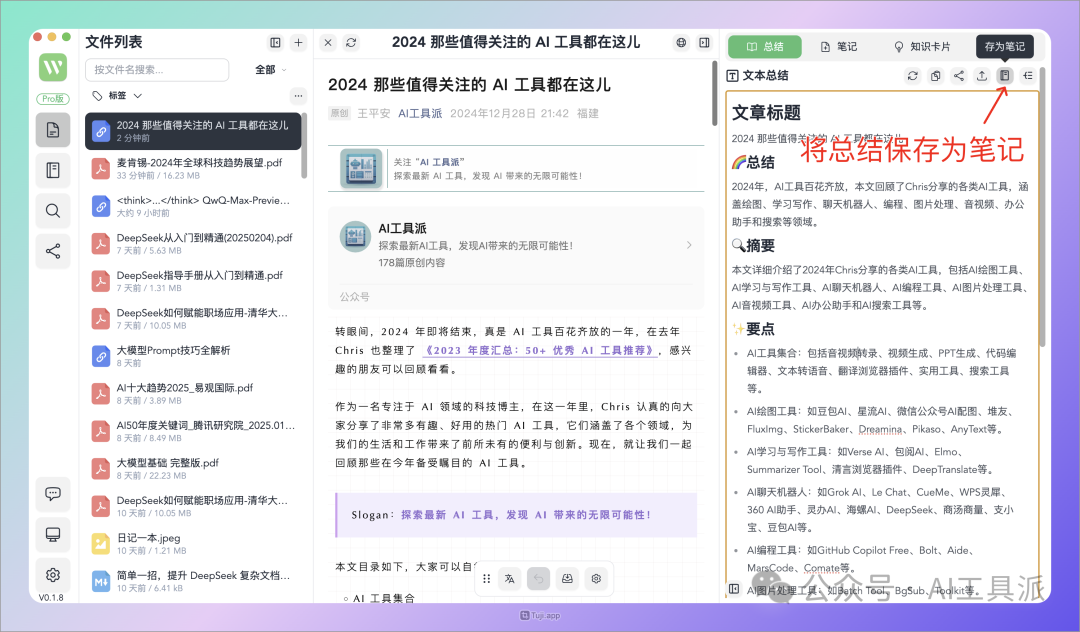Image resolution: width=1080 pixels, height=632 pixels.
Task: Add a new file with plus button
Action: (298, 43)
